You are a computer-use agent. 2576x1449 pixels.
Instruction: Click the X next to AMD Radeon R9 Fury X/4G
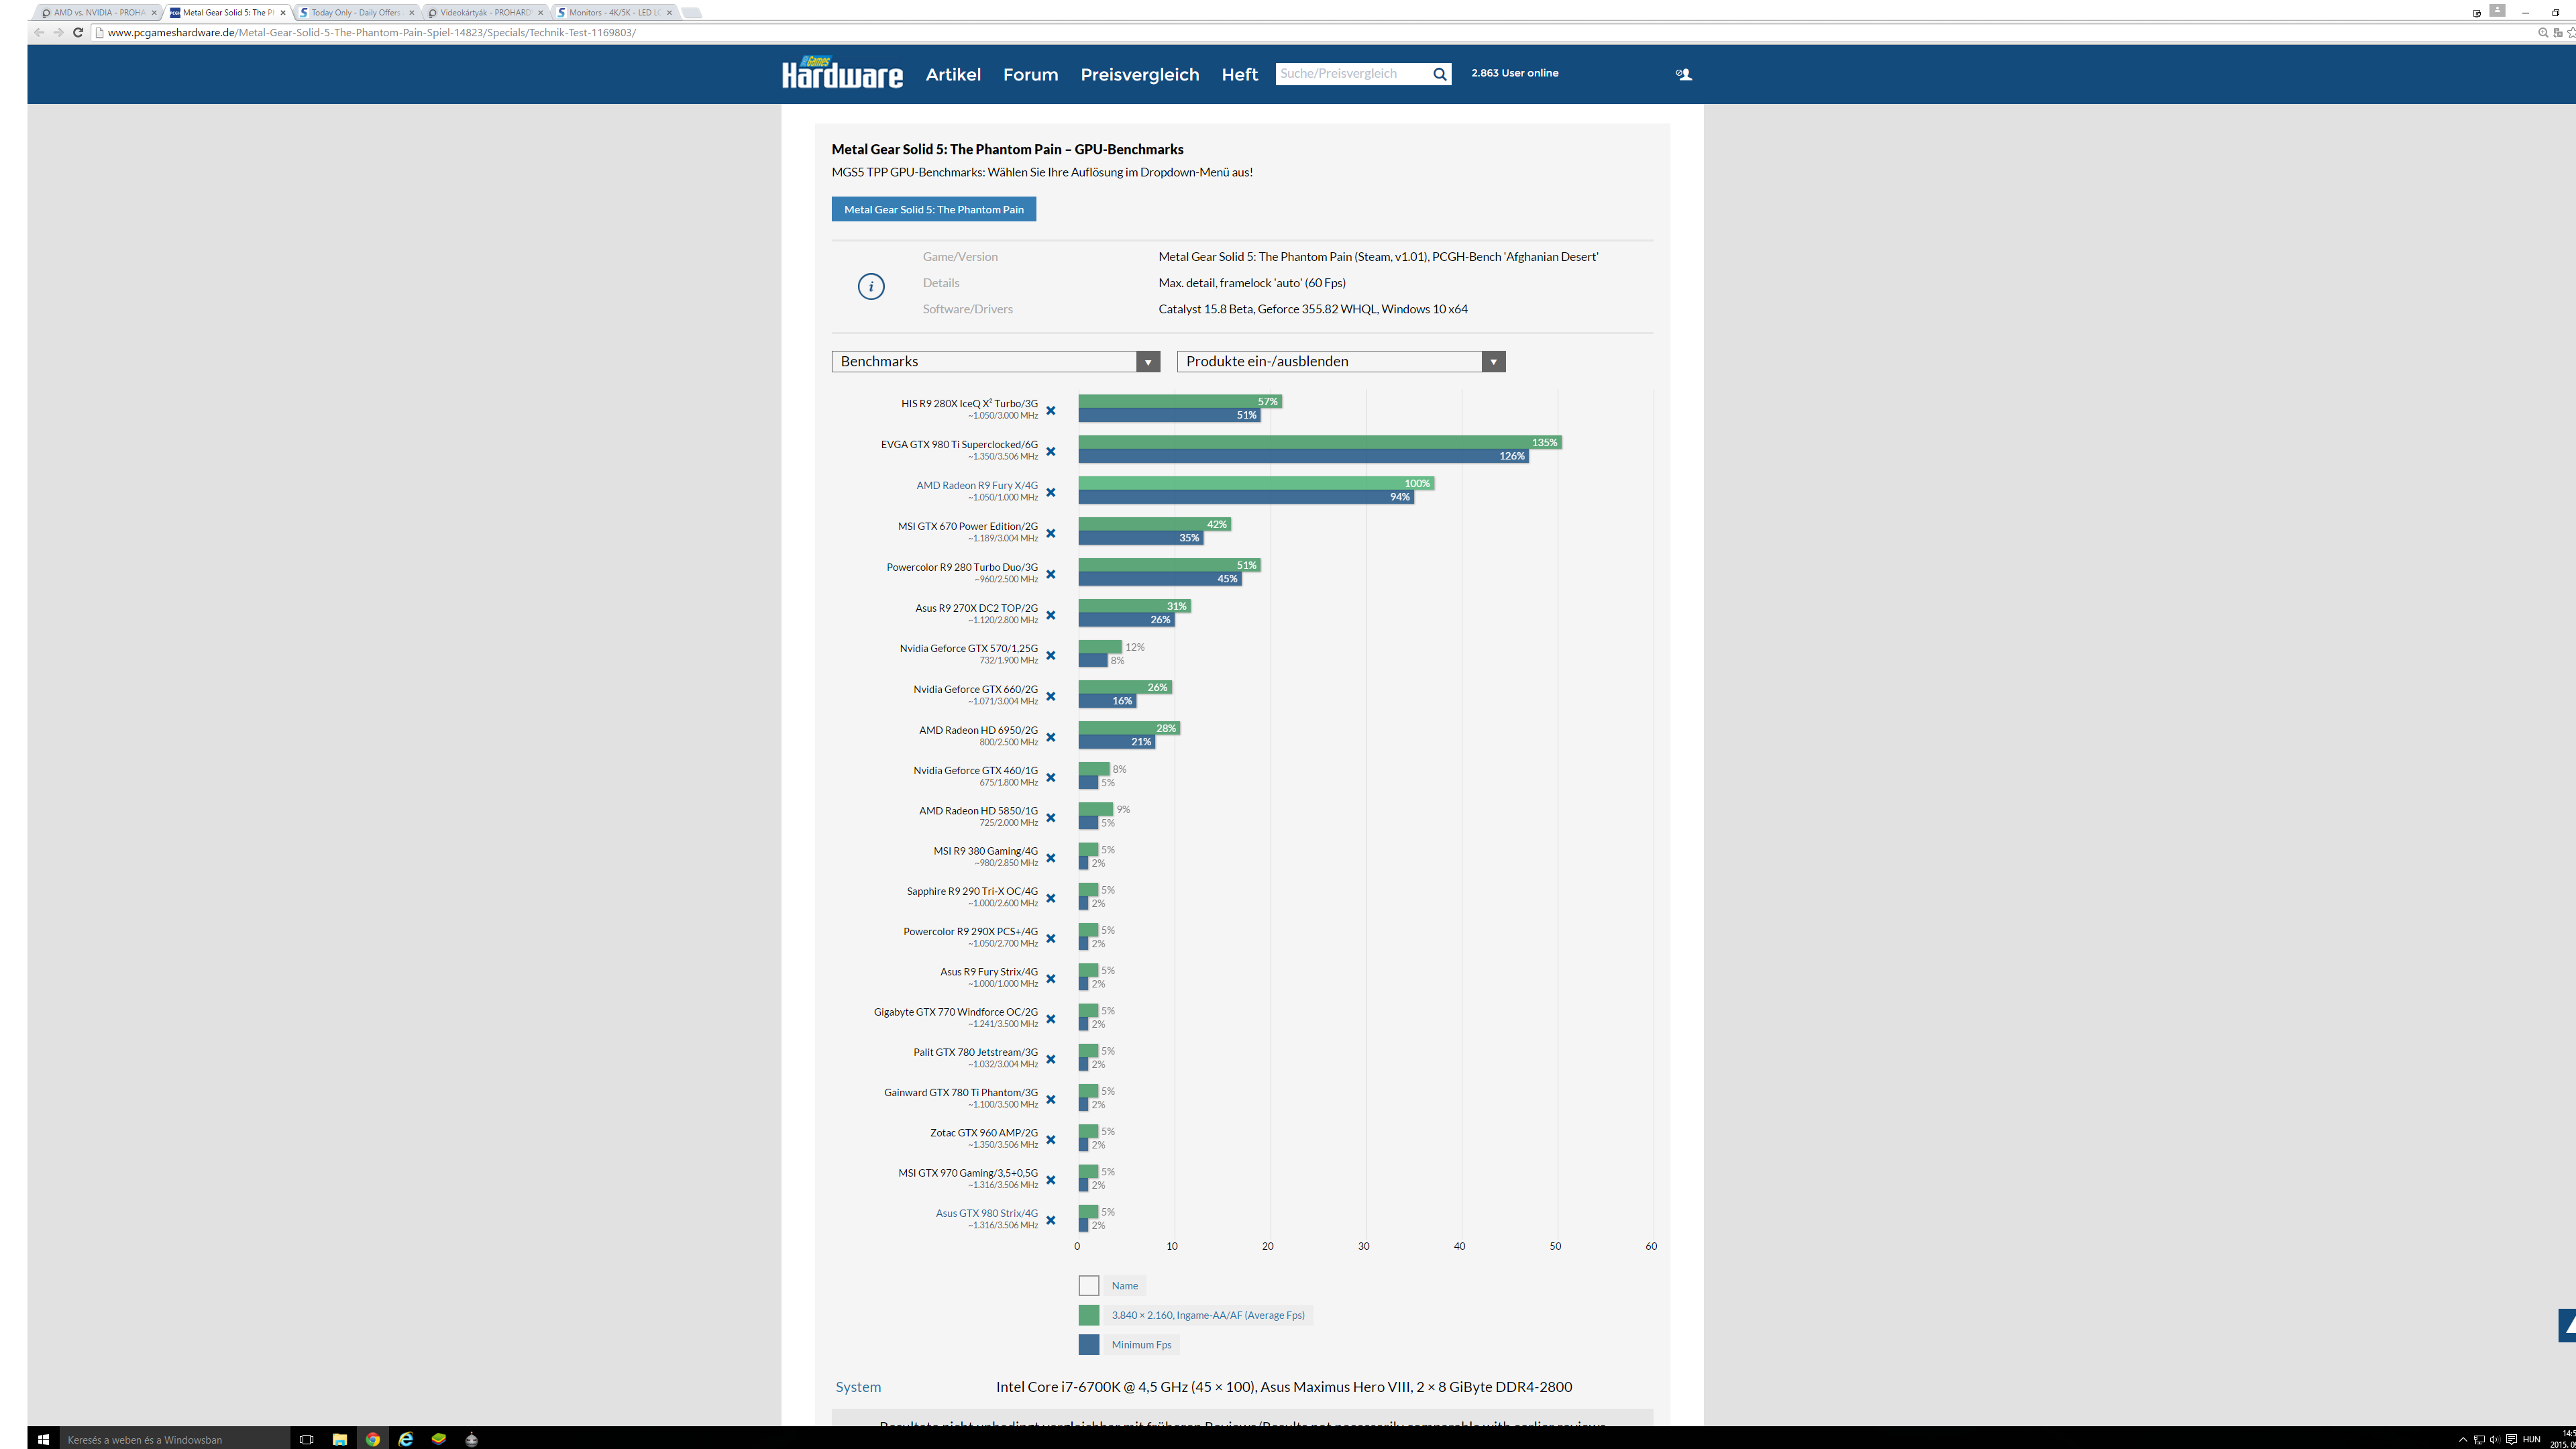coord(1050,492)
